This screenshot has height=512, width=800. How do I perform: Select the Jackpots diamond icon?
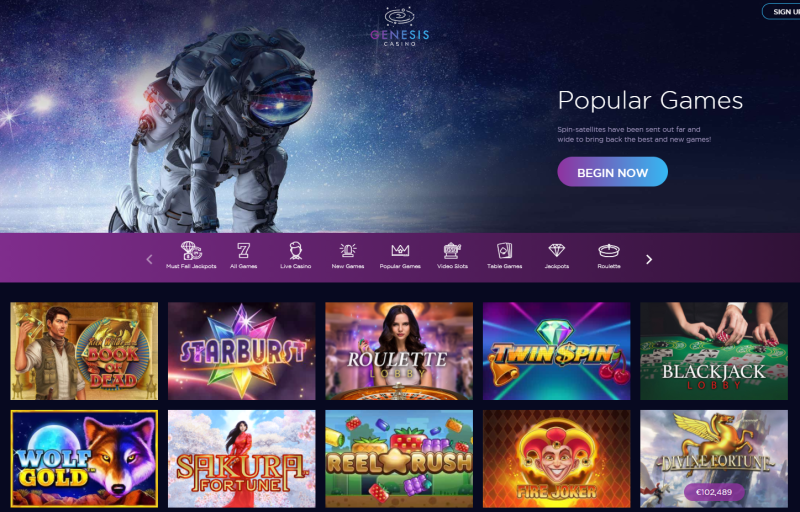(x=557, y=250)
